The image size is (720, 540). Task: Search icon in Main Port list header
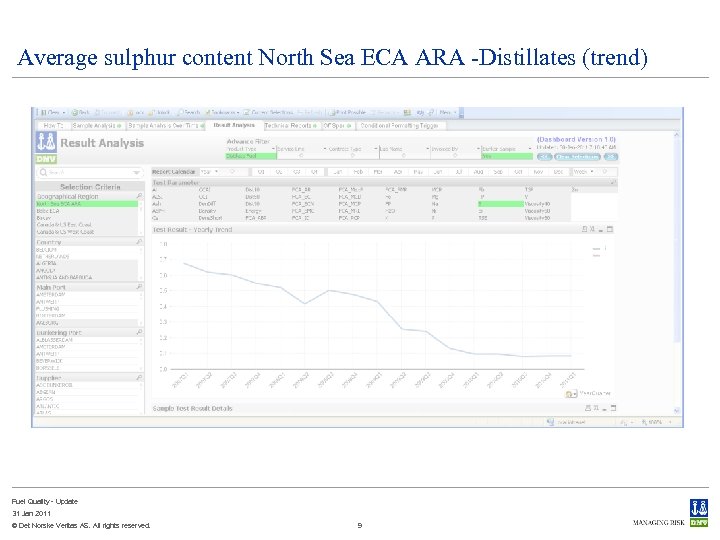click(x=140, y=287)
